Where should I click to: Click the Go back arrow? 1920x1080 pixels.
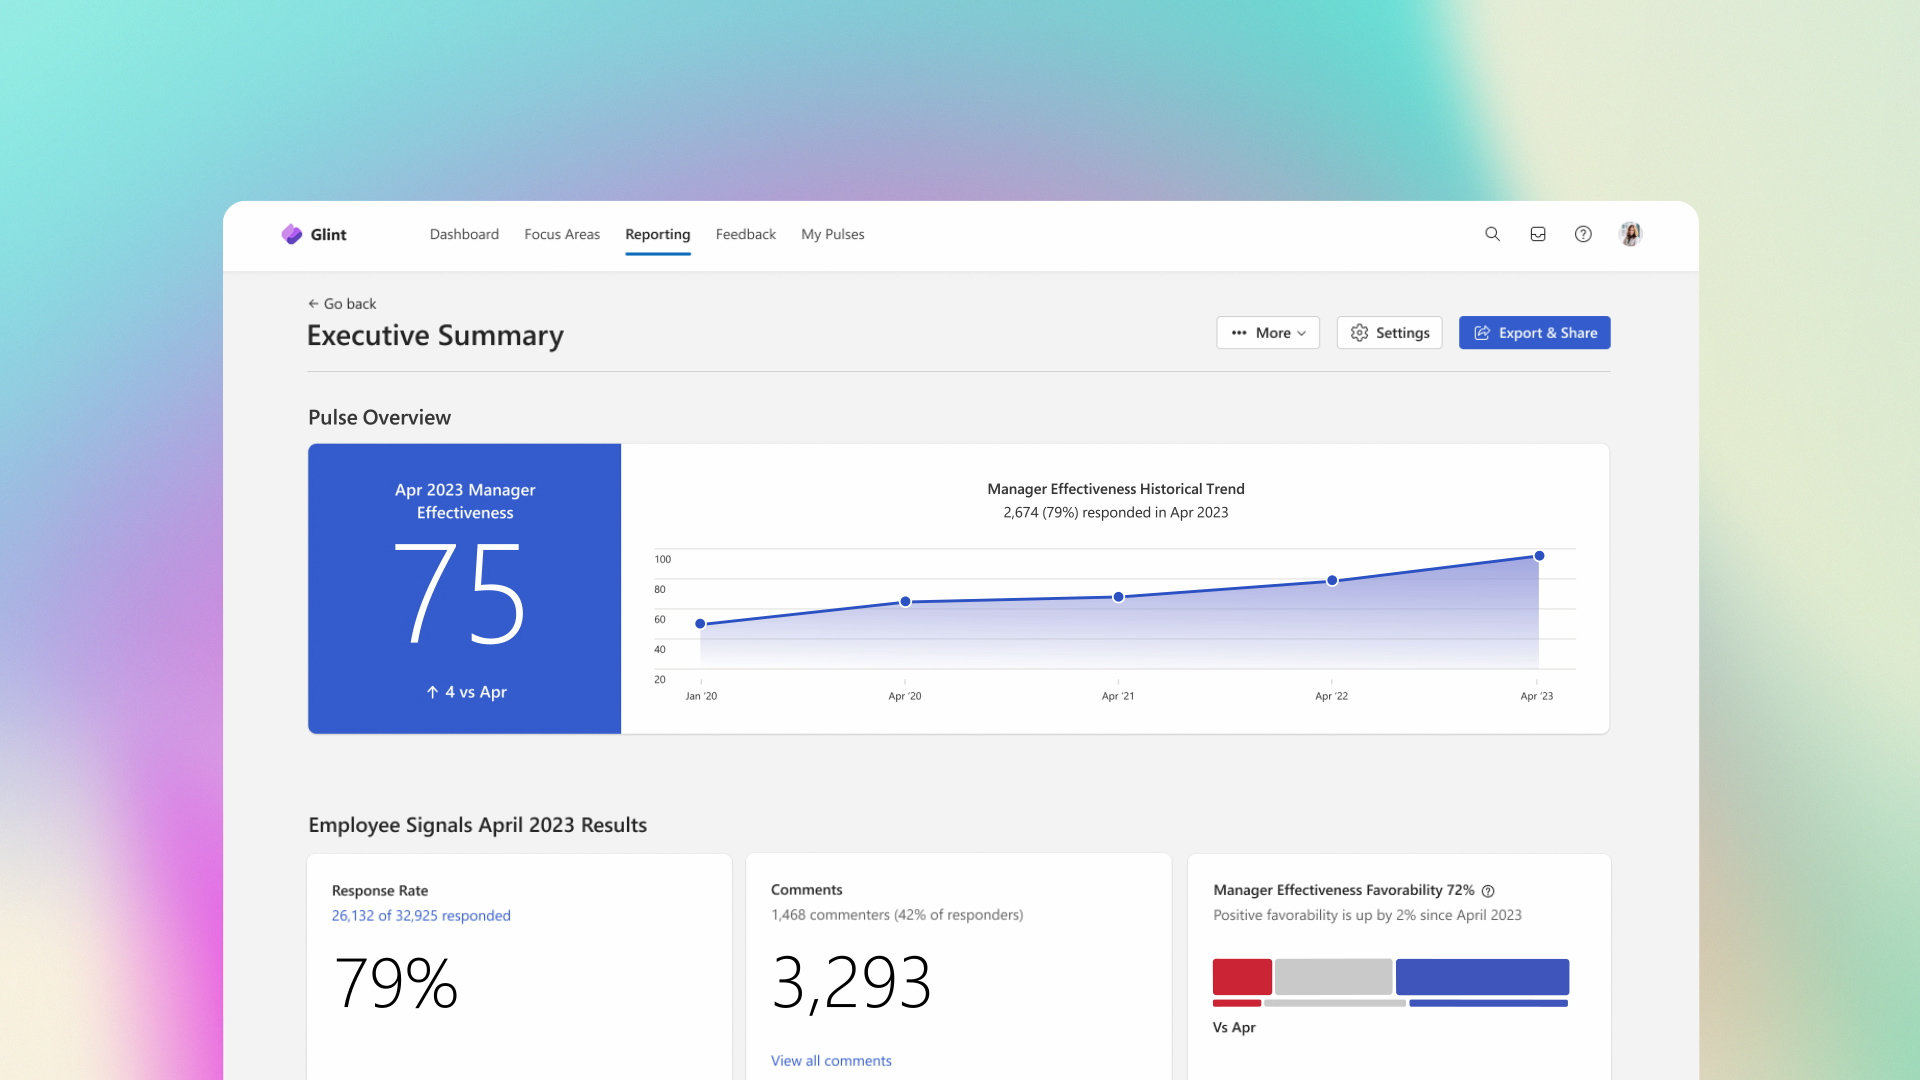click(x=313, y=304)
